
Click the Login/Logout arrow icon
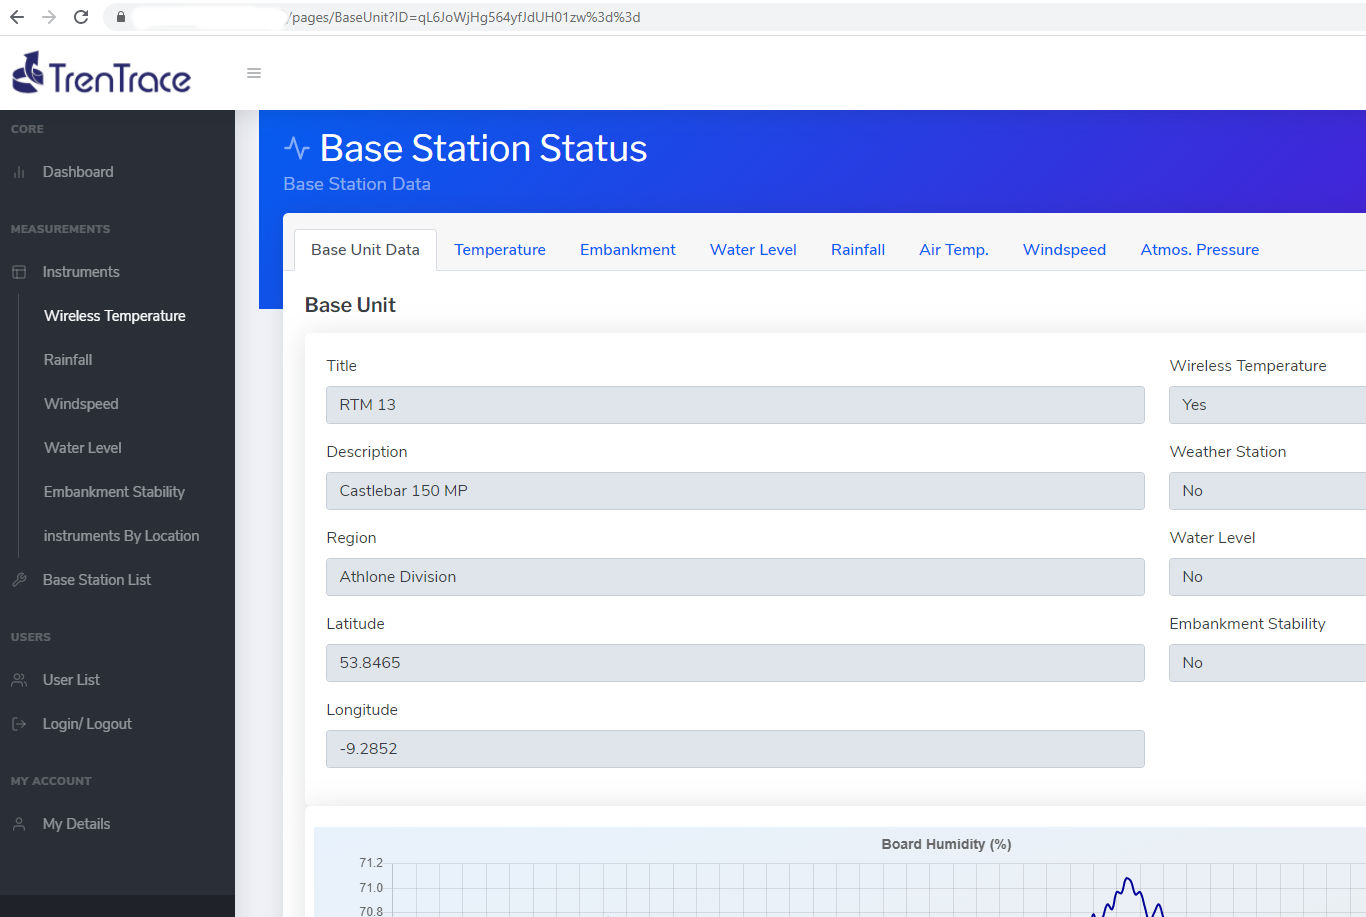click(x=19, y=724)
